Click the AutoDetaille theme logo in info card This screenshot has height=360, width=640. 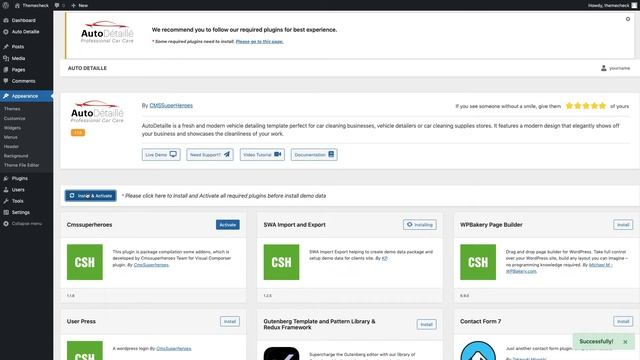tap(97, 111)
